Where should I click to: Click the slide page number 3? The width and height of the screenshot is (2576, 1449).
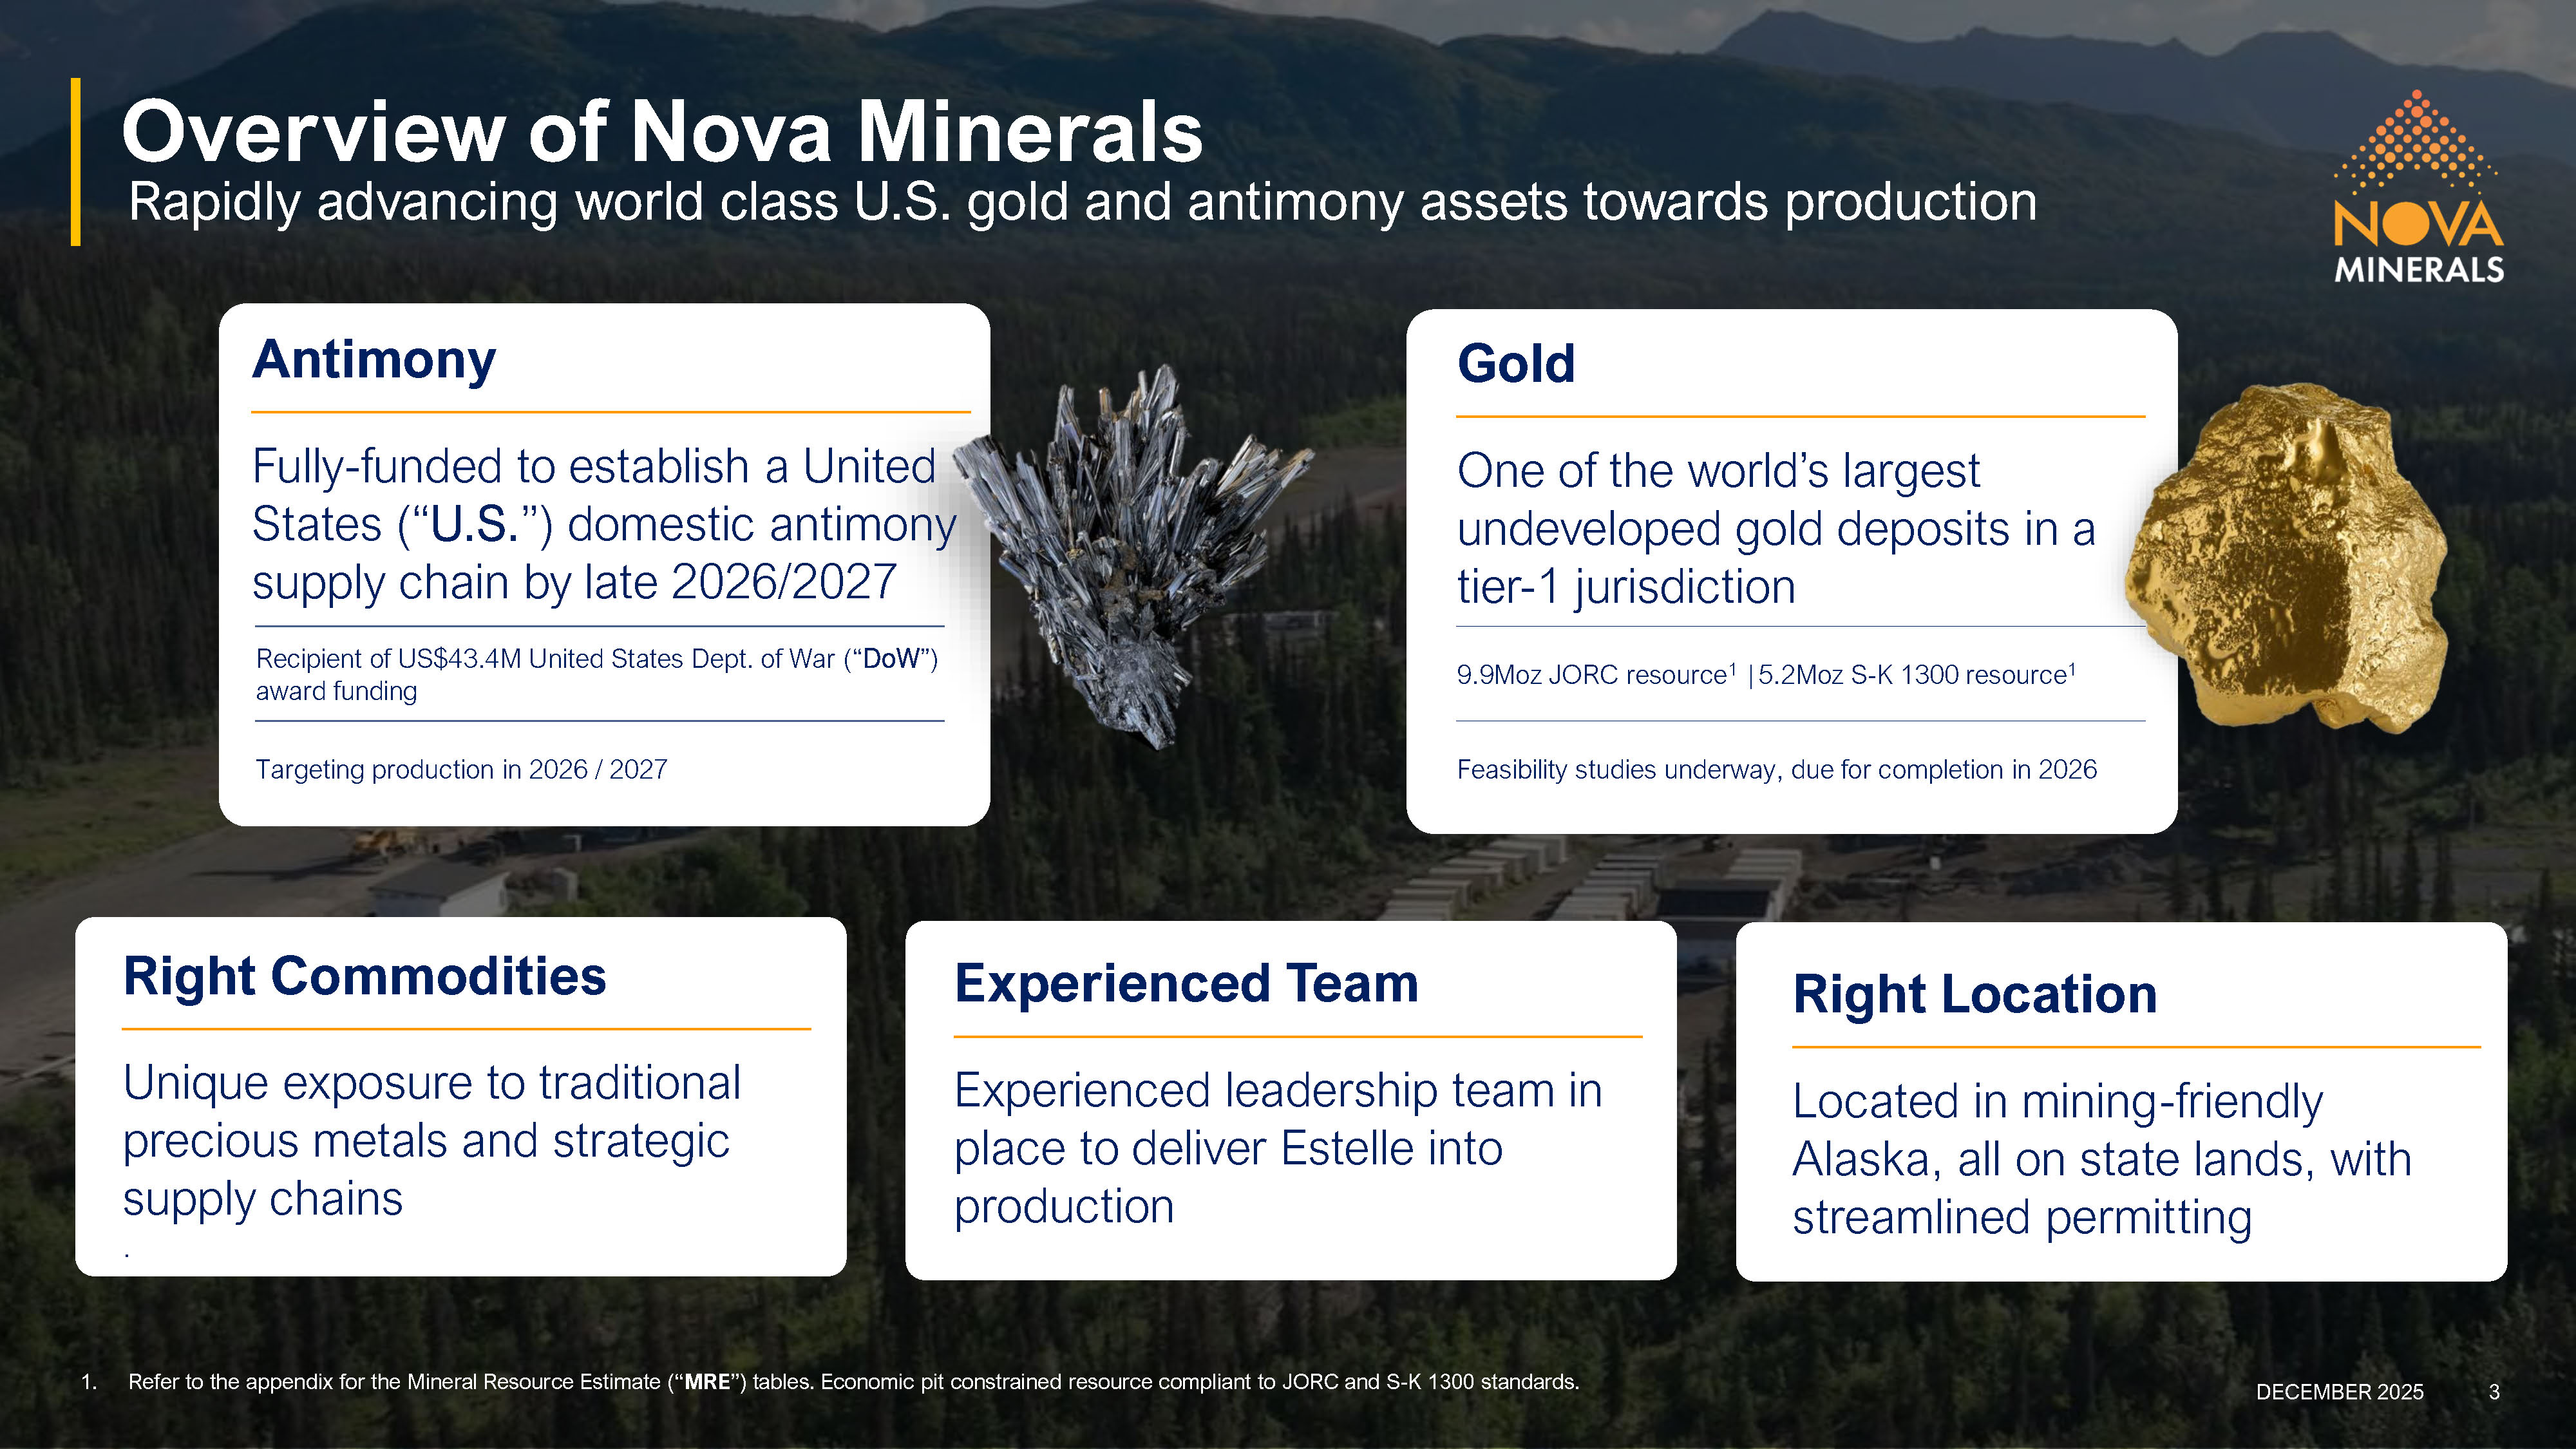tap(2494, 1392)
